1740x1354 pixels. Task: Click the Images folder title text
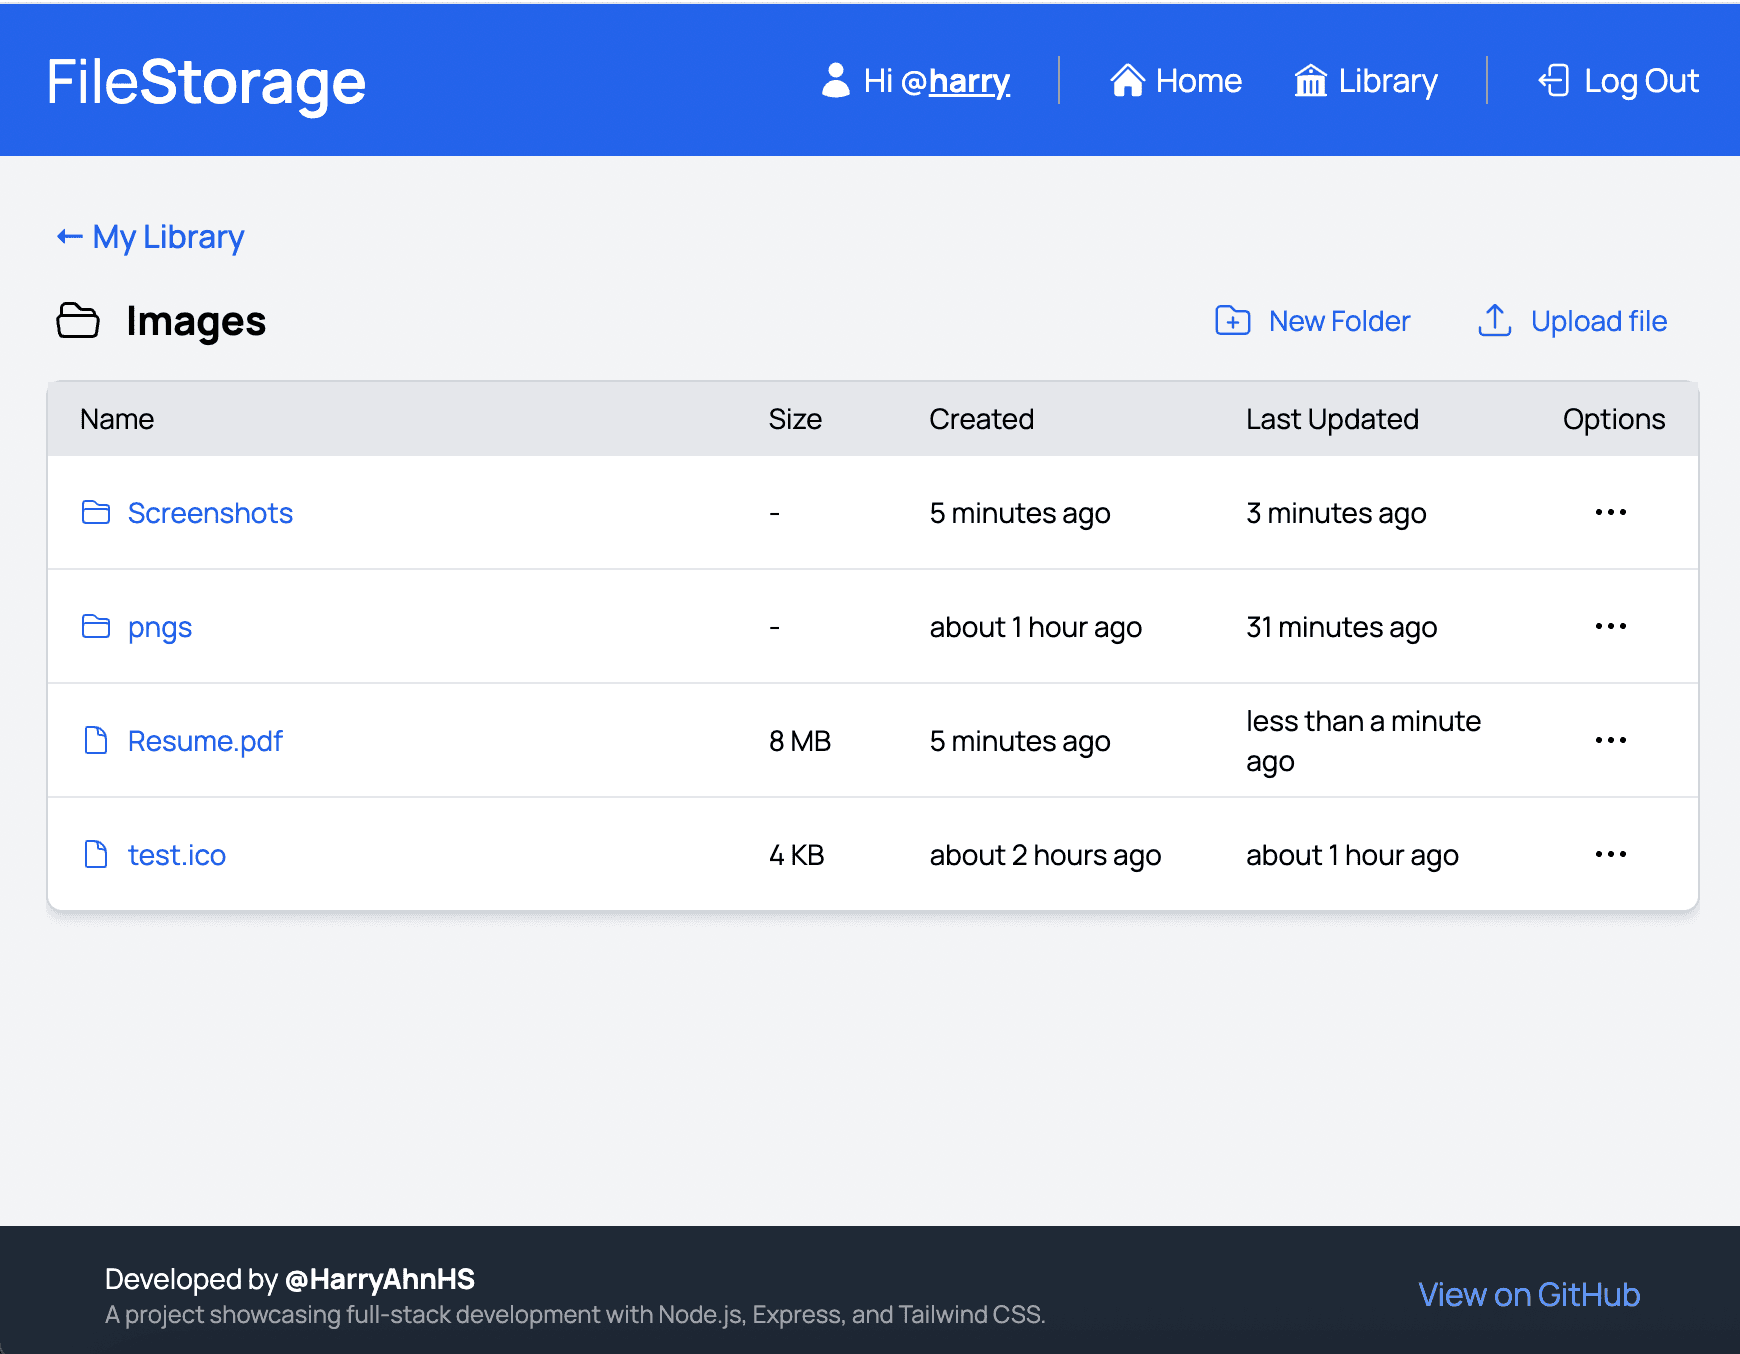[196, 321]
